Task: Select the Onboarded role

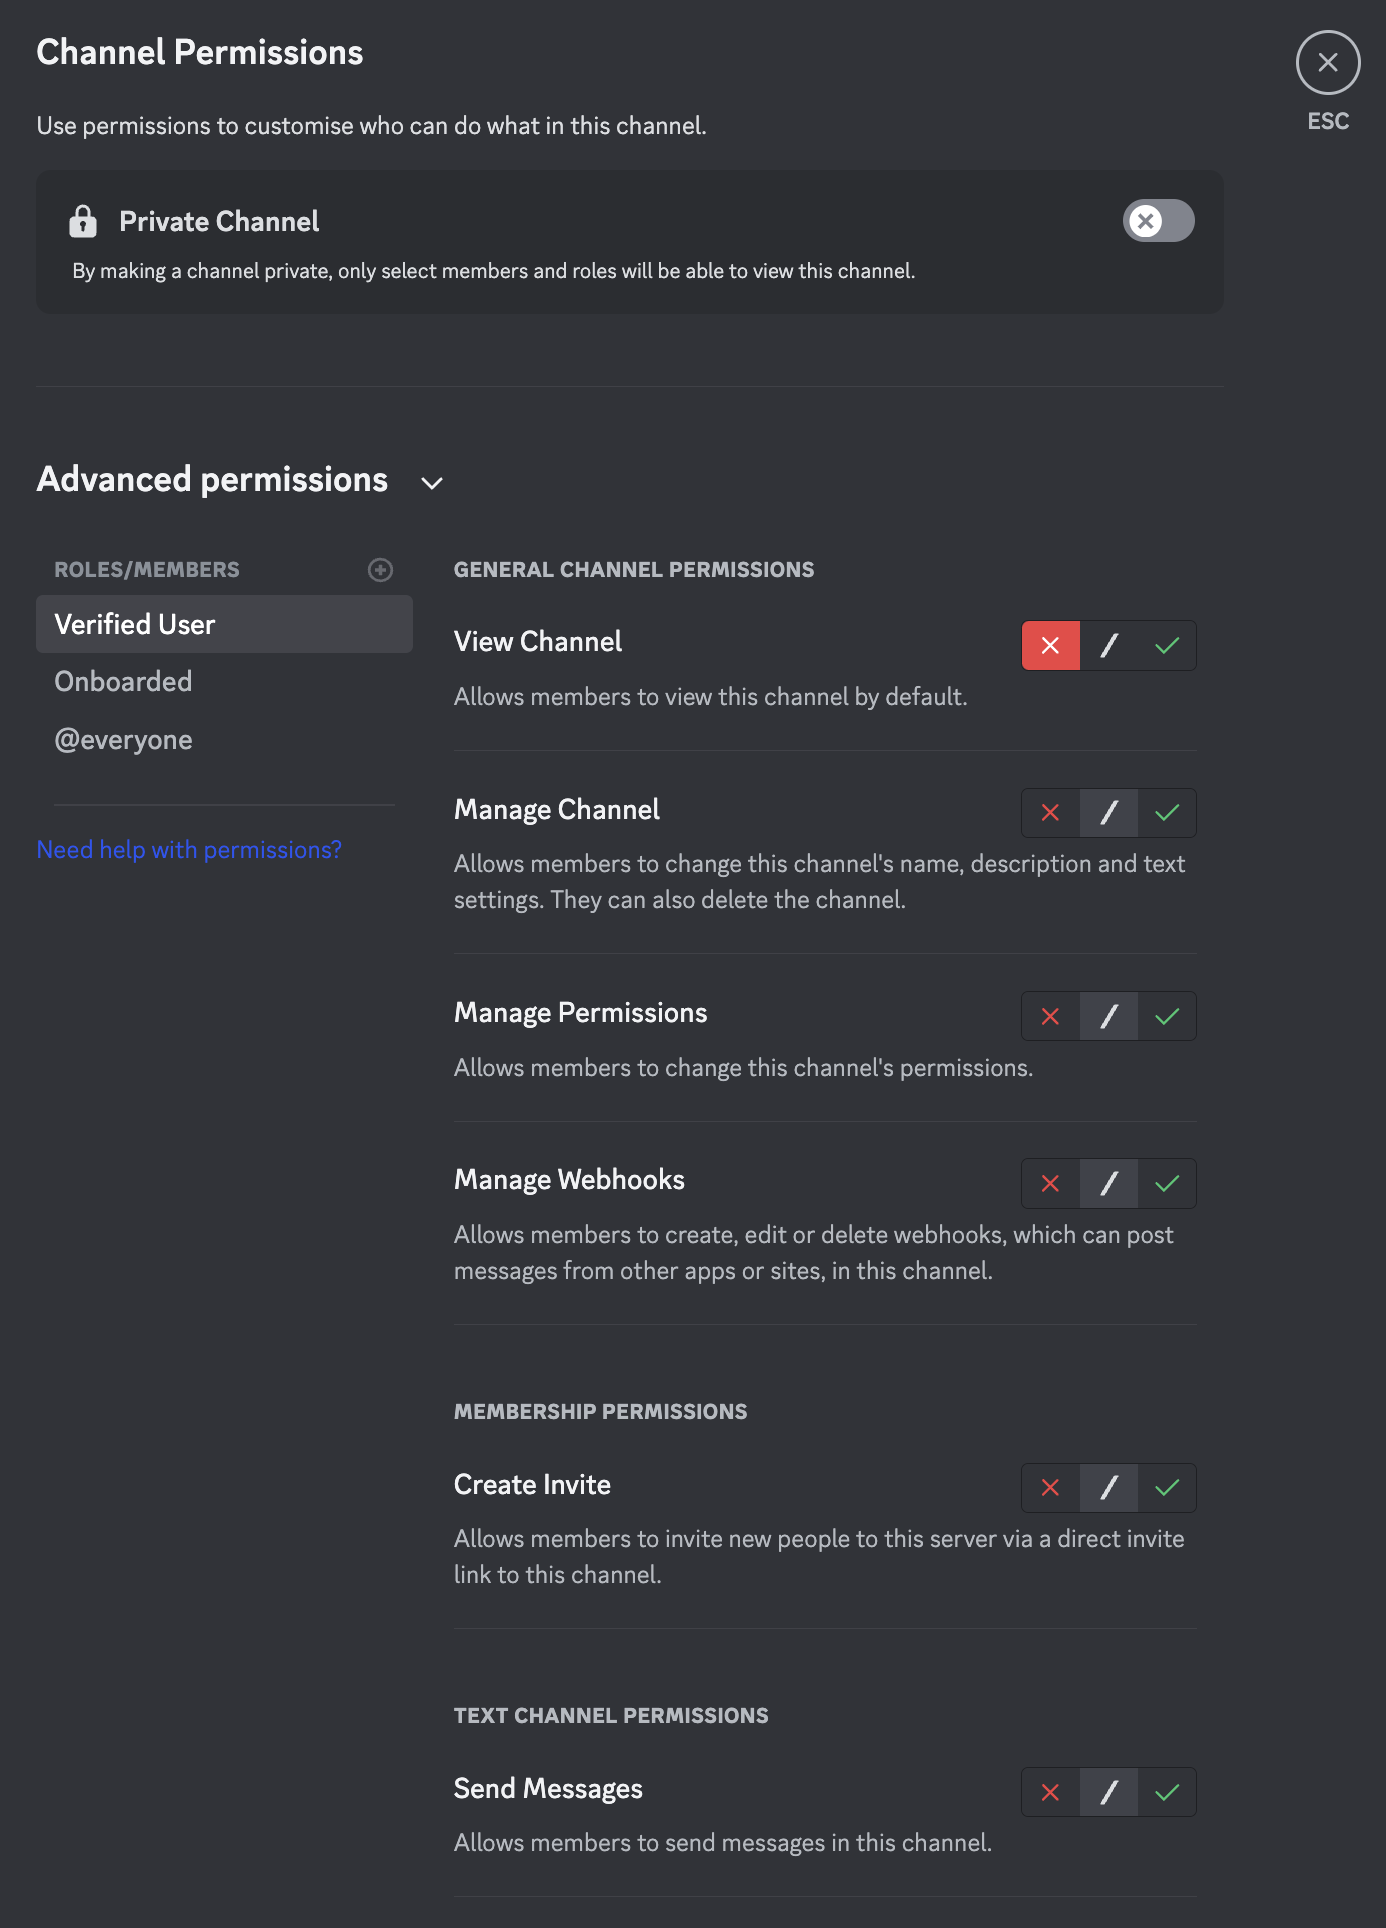Action: tap(123, 682)
